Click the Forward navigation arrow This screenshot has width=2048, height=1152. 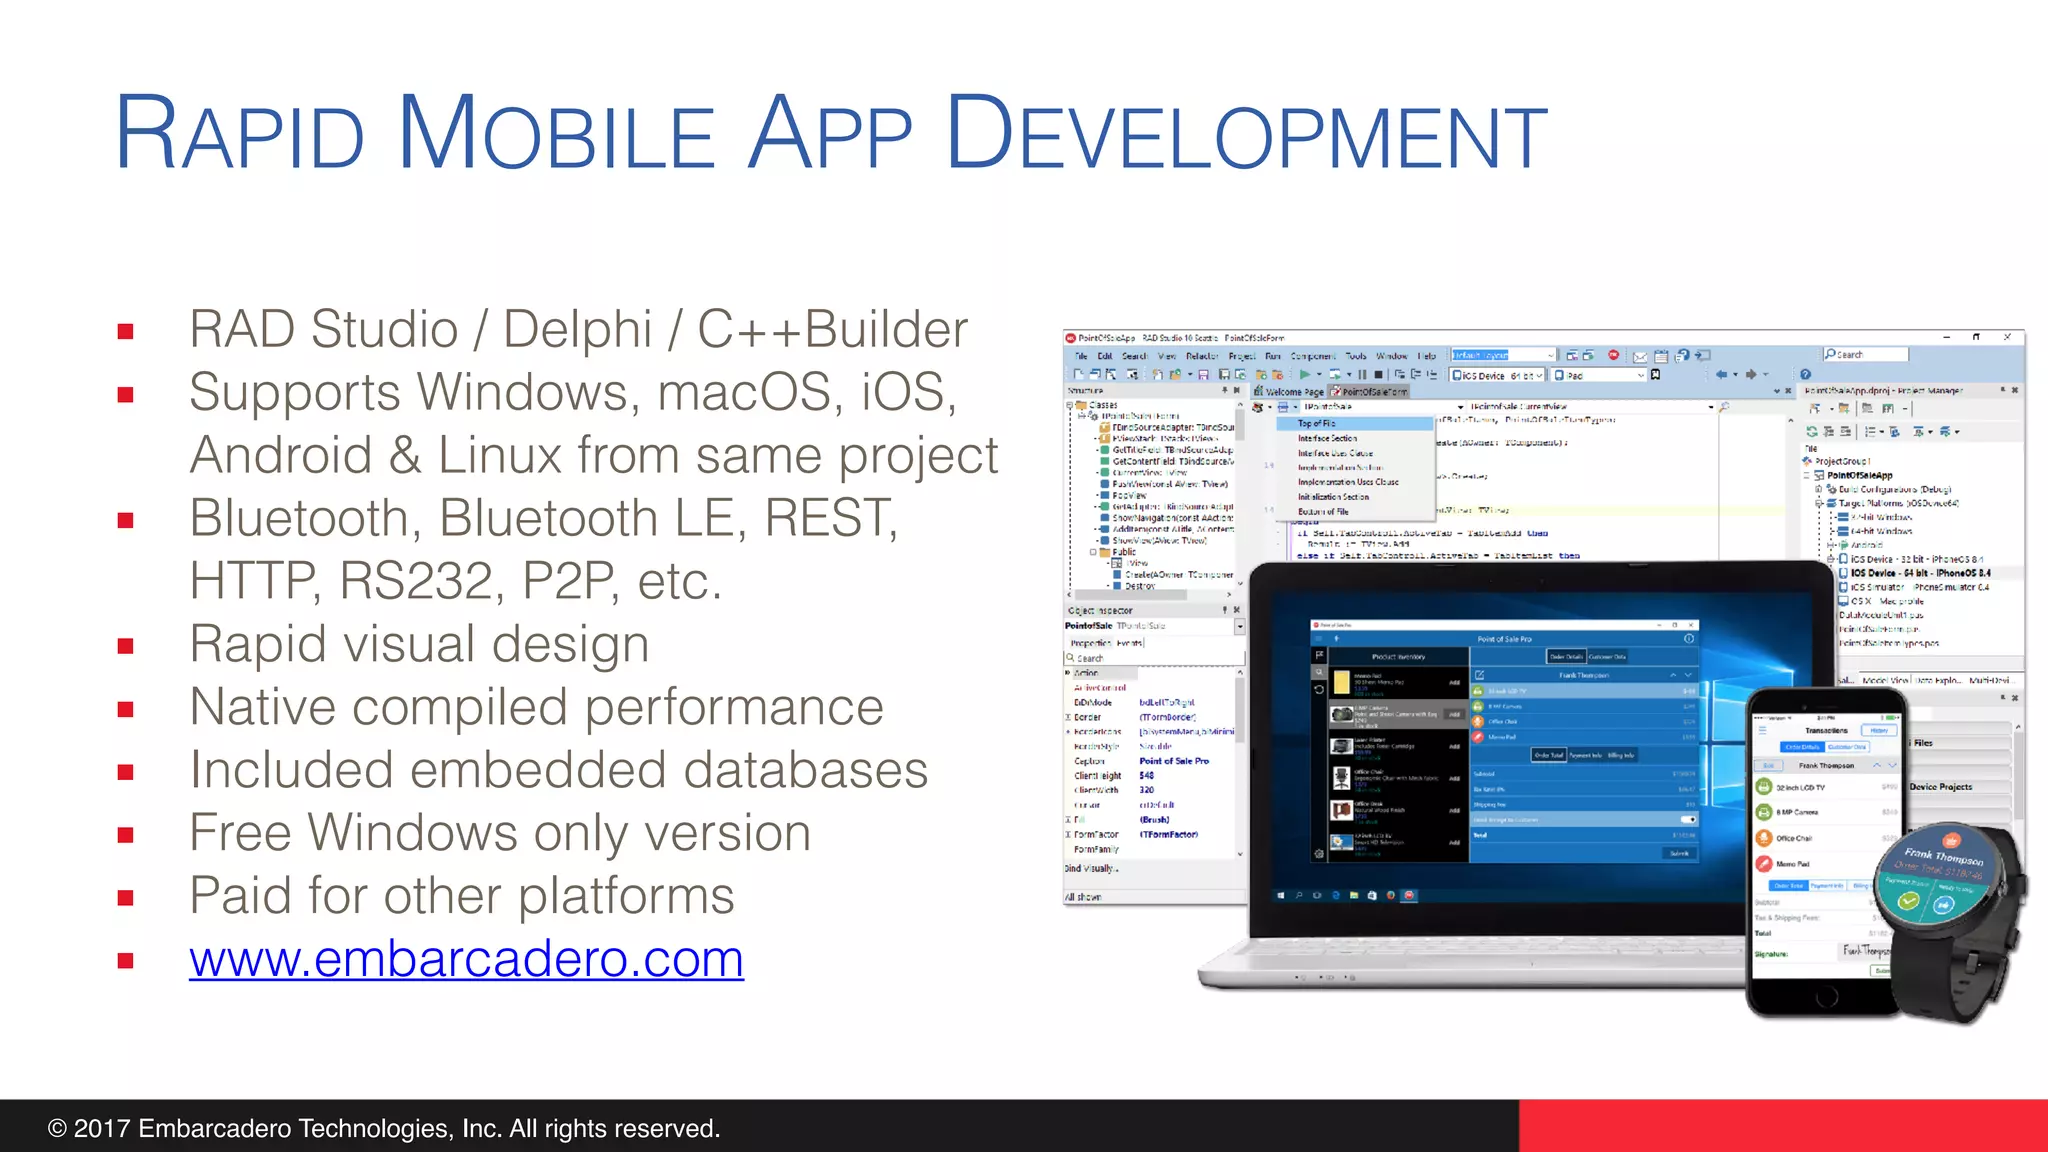point(1751,374)
